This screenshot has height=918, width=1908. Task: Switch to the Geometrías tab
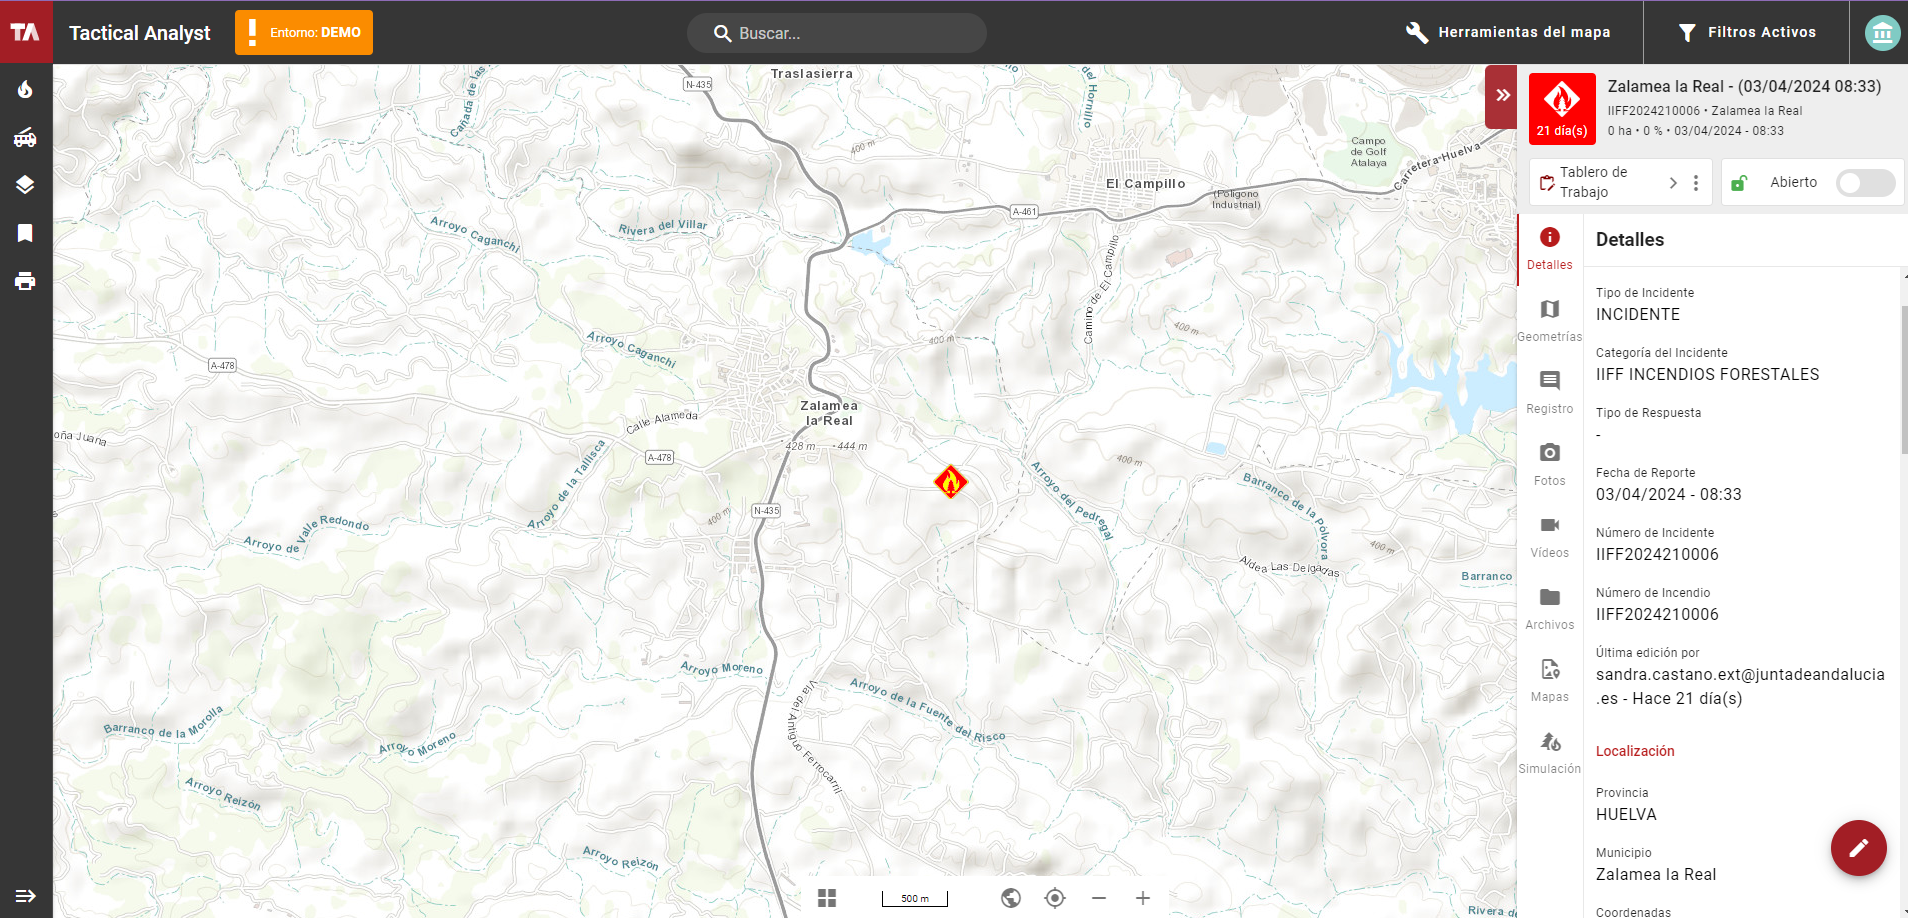point(1549,319)
